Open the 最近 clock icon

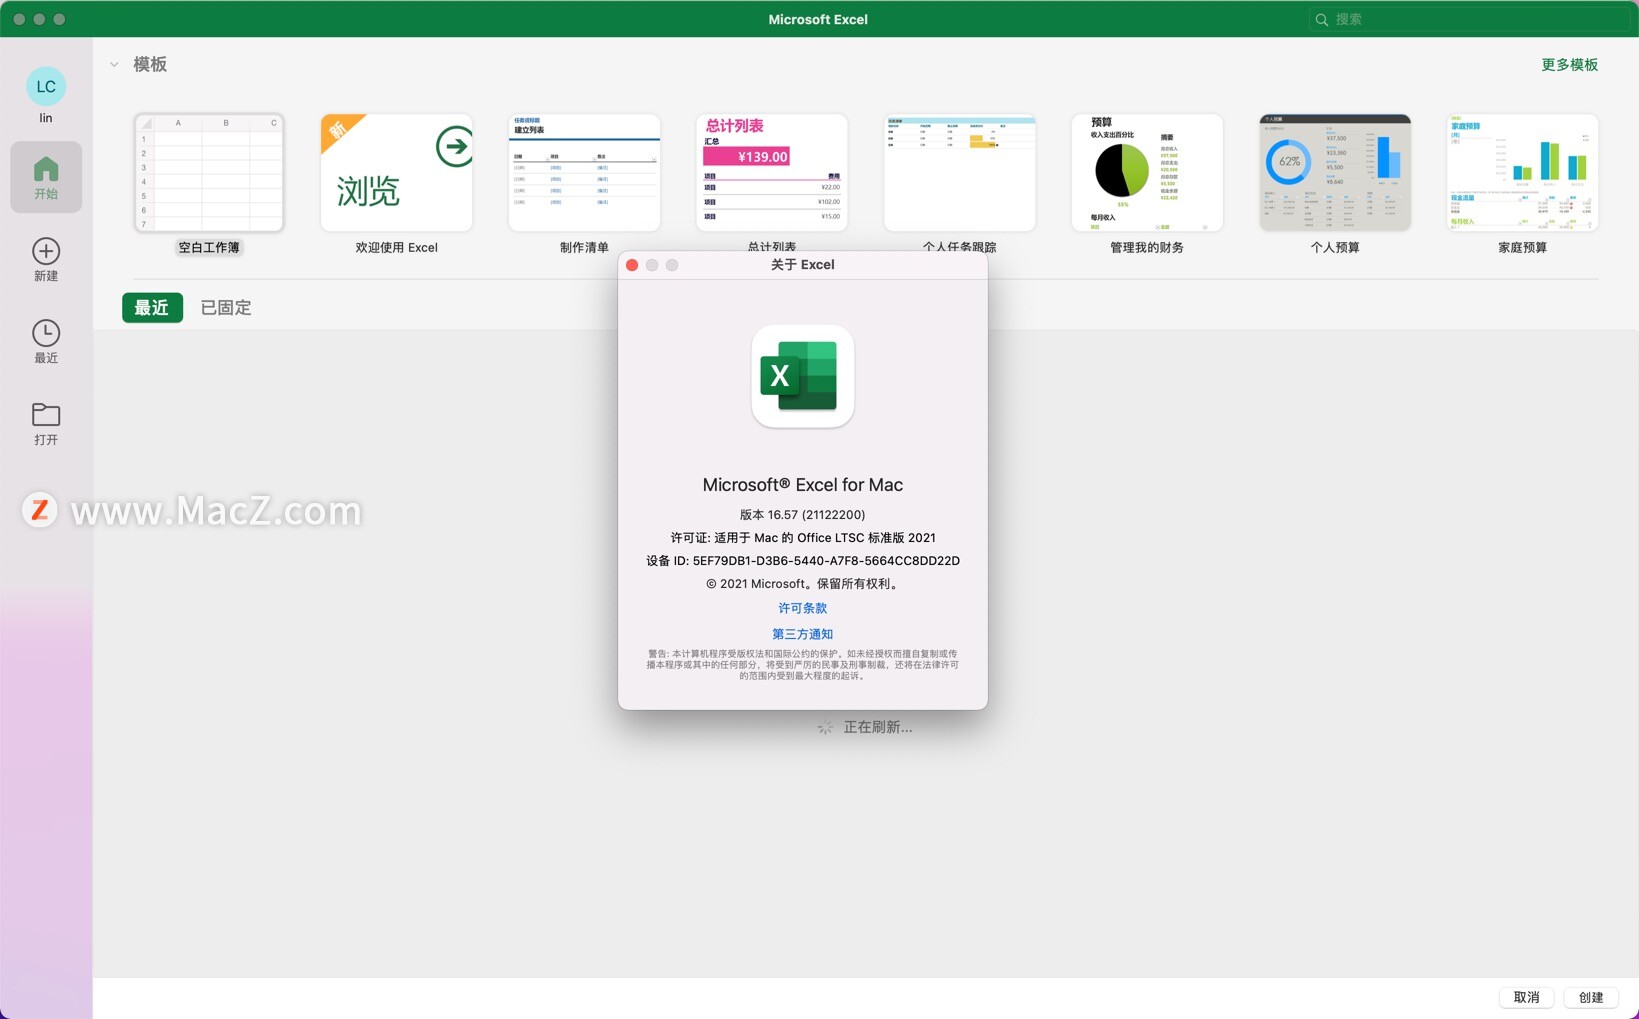(x=46, y=333)
